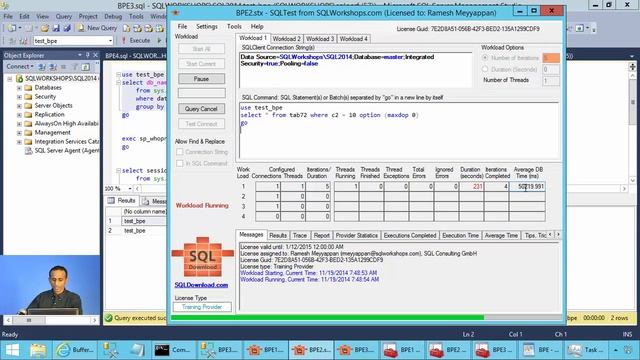The height and width of the screenshot is (360, 640).
Task: Click Object Explorer connect server icon
Action: (42, 67)
